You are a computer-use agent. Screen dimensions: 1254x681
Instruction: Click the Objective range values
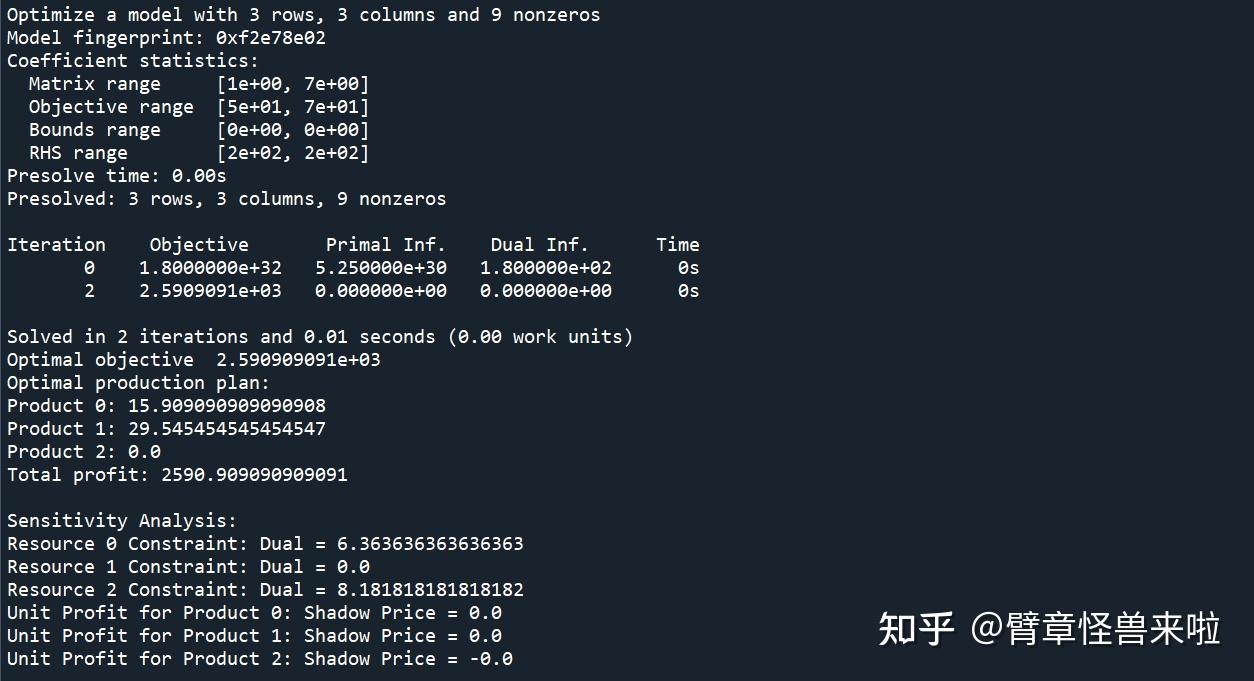(x=293, y=107)
